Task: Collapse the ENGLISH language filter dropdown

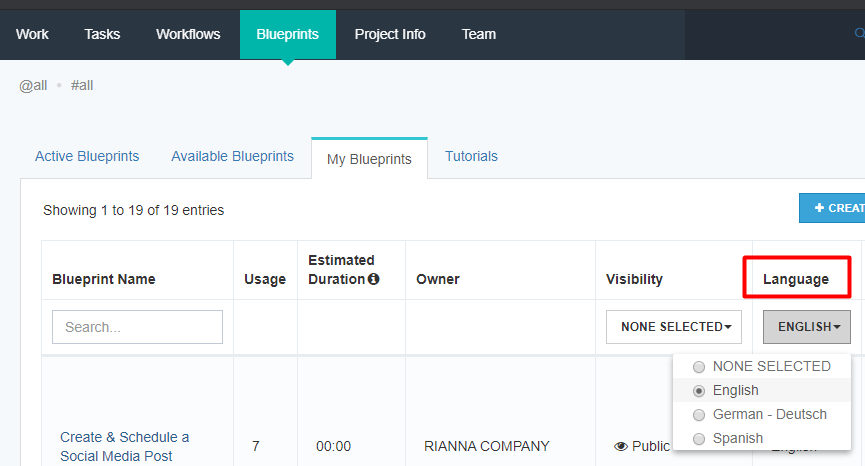Action: tap(806, 327)
